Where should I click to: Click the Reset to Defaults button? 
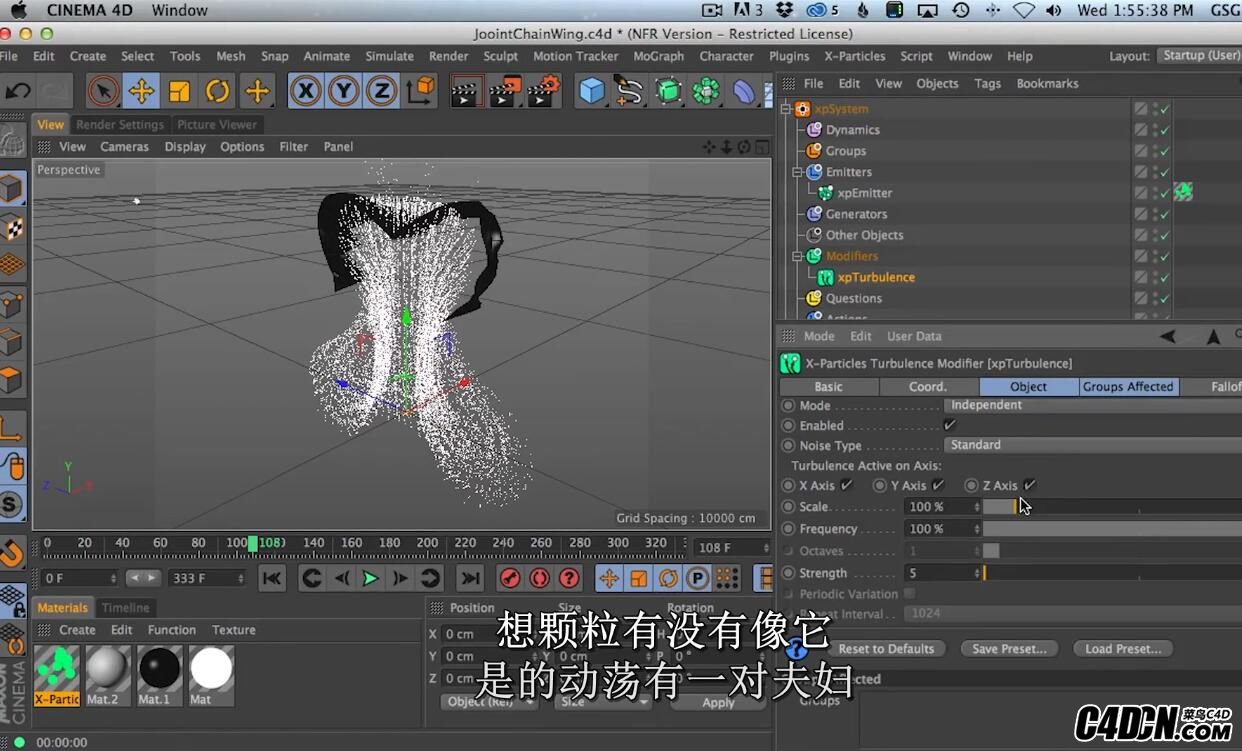point(886,648)
